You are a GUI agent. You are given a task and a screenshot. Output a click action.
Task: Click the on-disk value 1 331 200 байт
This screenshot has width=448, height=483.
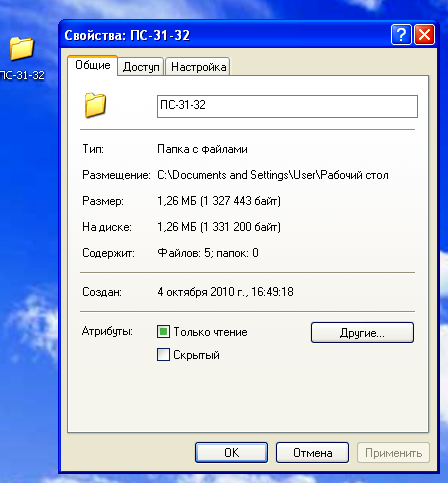coord(240,227)
